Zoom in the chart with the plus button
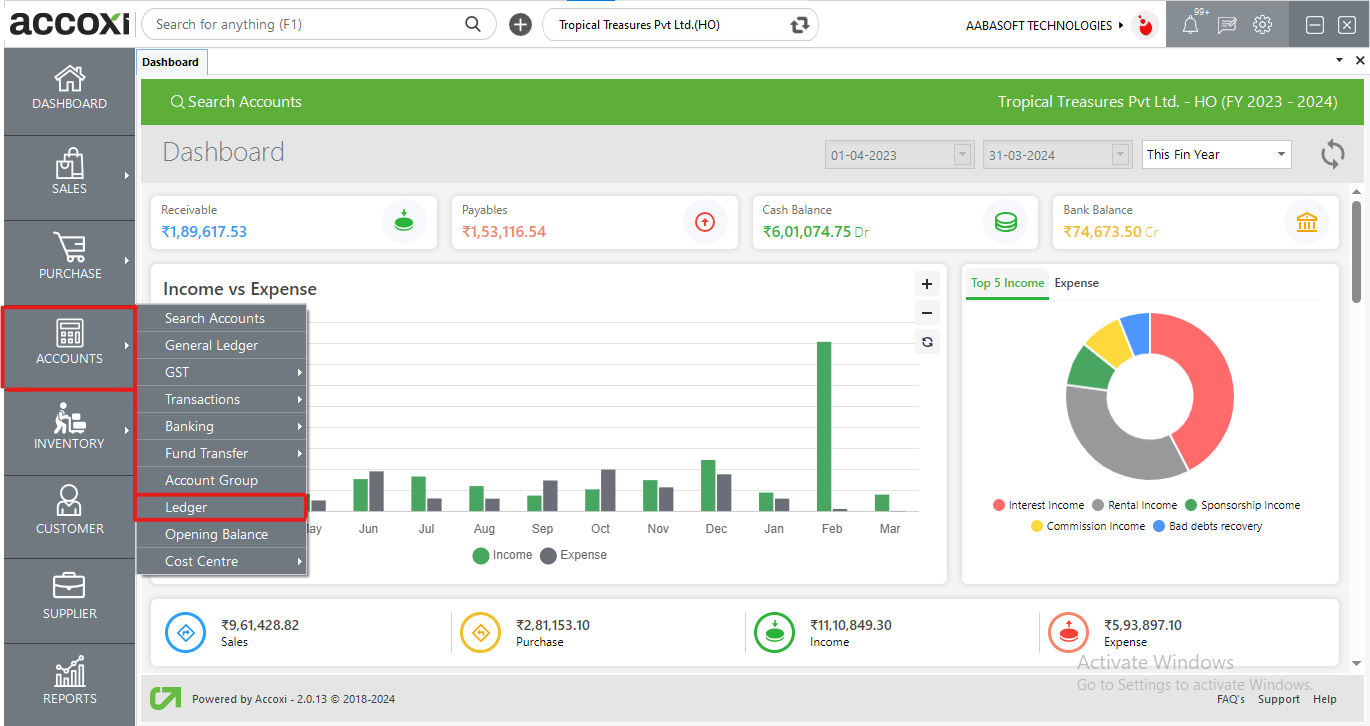The image size is (1370, 726). pos(927,284)
